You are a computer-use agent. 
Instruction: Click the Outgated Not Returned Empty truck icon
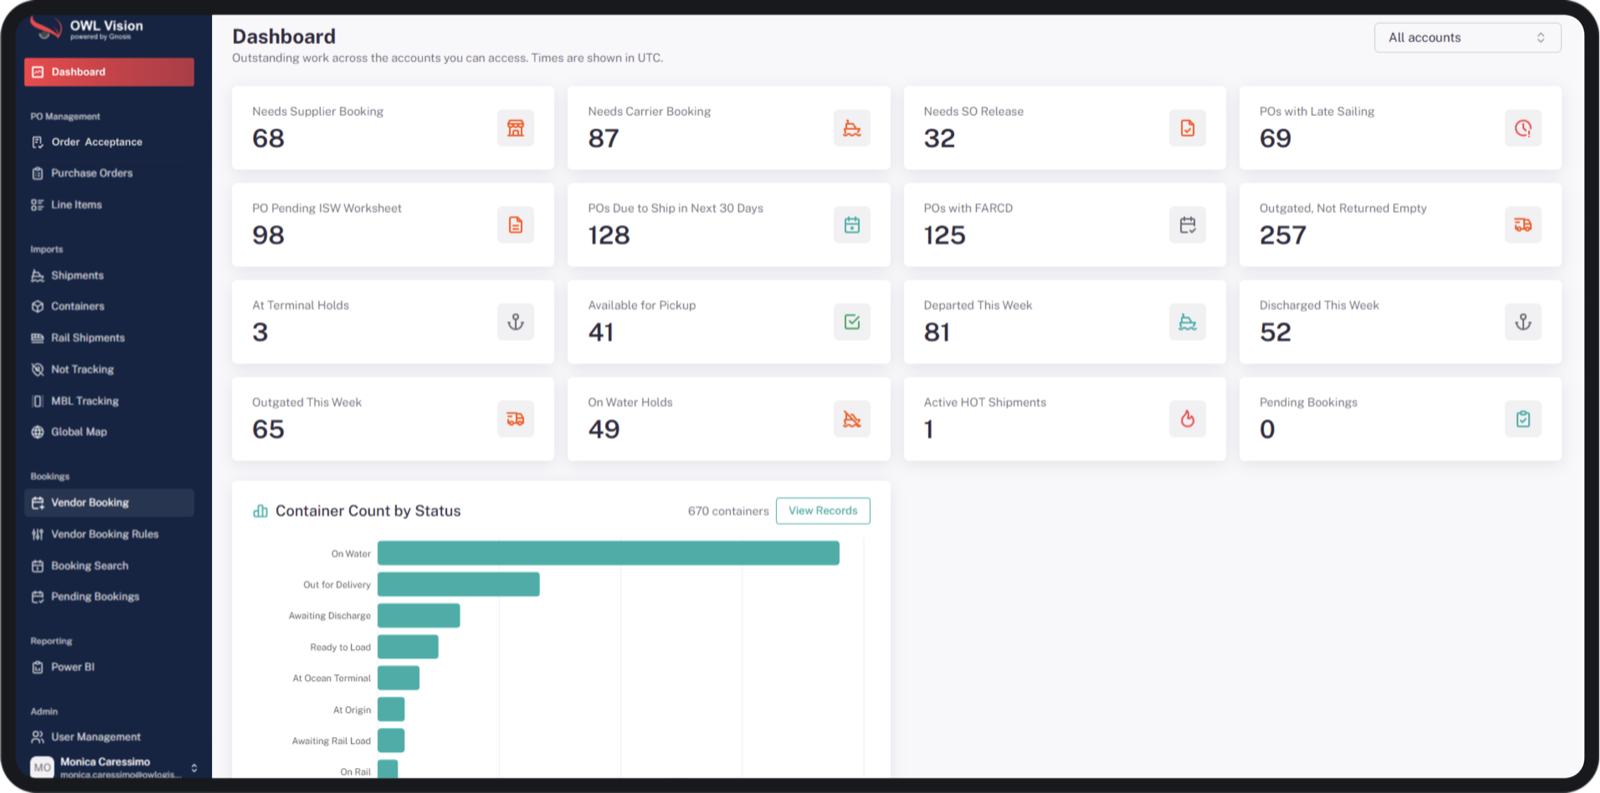[1523, 225]
